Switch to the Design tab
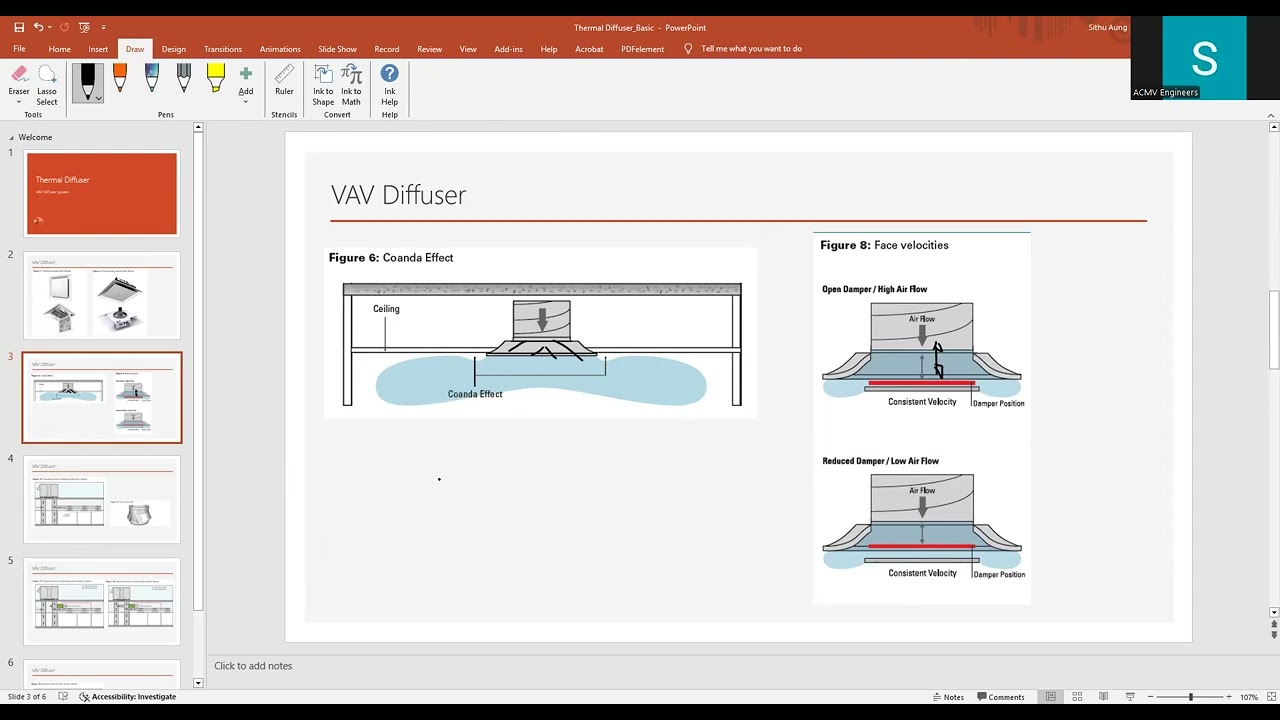 pos(174,49)
